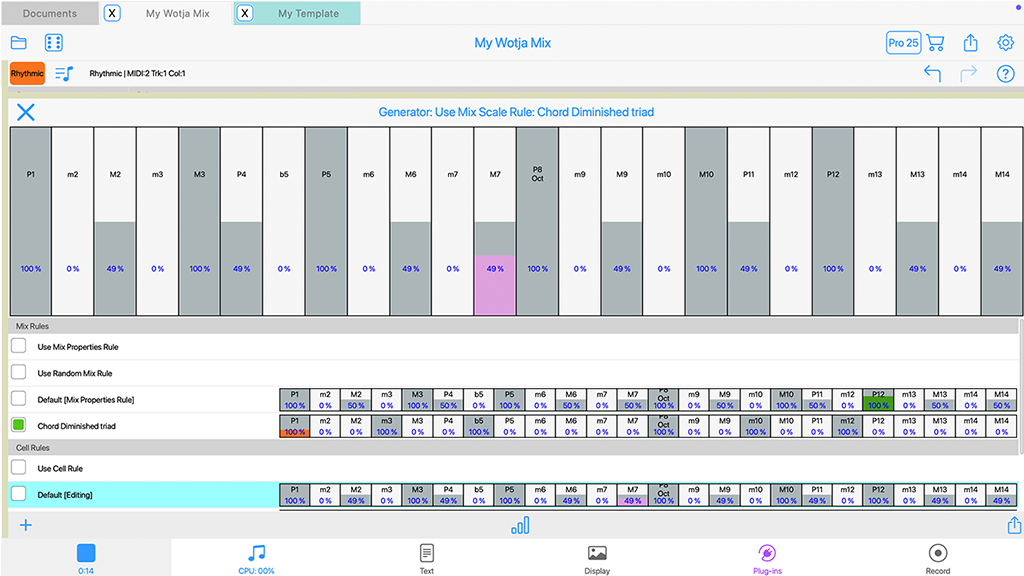The width and height of the screenshot is (1024, 576).
Task: Enable Use Mix Properties Rule checkbox
Action: point(19,346)
